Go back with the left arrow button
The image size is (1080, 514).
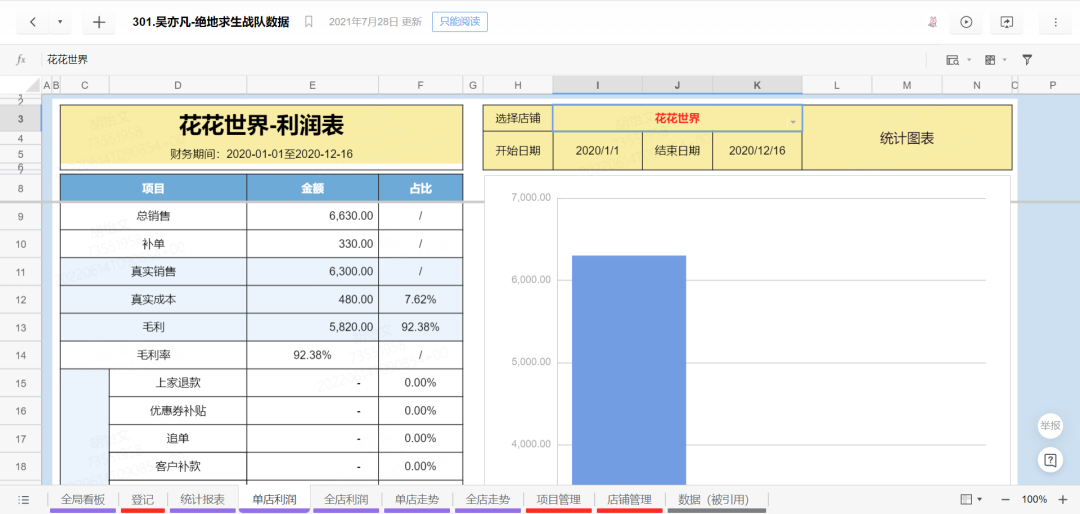(x=33, y=22)
